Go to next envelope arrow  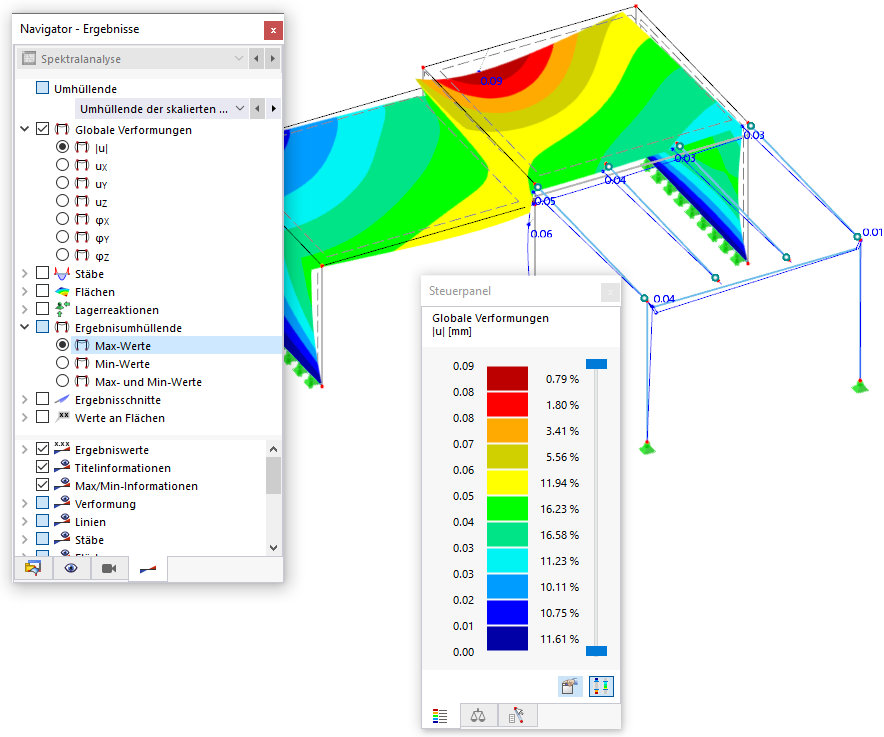tap(274, 108)
